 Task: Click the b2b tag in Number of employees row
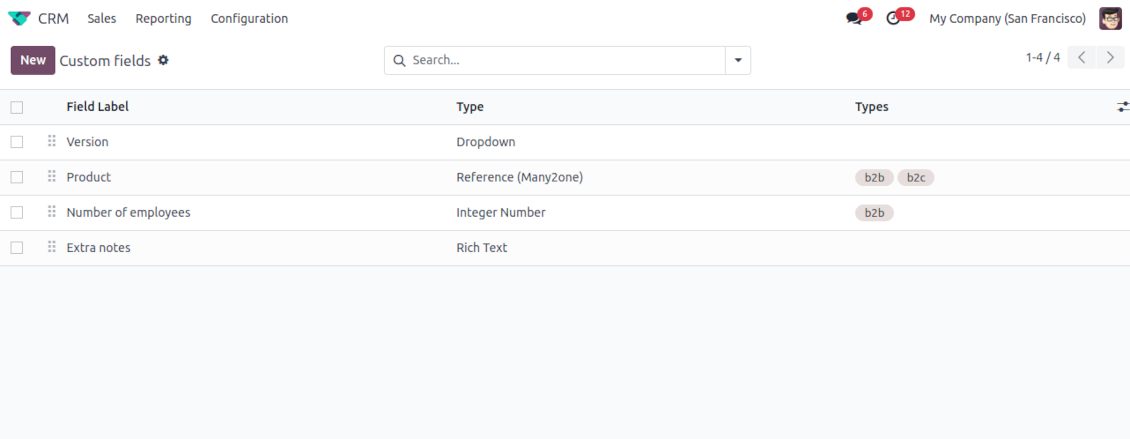[x=874, y=213]
